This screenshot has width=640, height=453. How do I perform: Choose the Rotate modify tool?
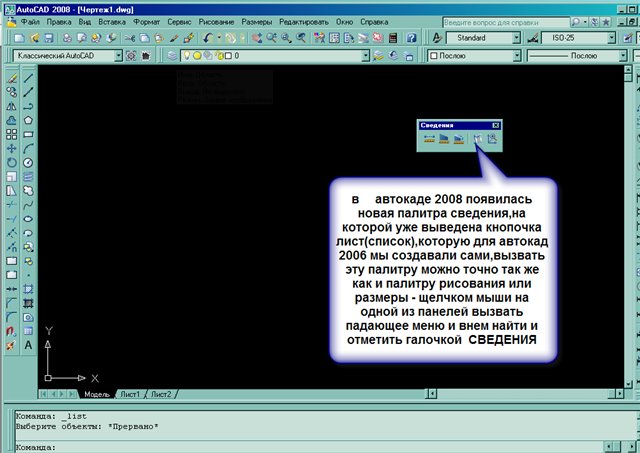pyautogui.click(x=11, y=163)
